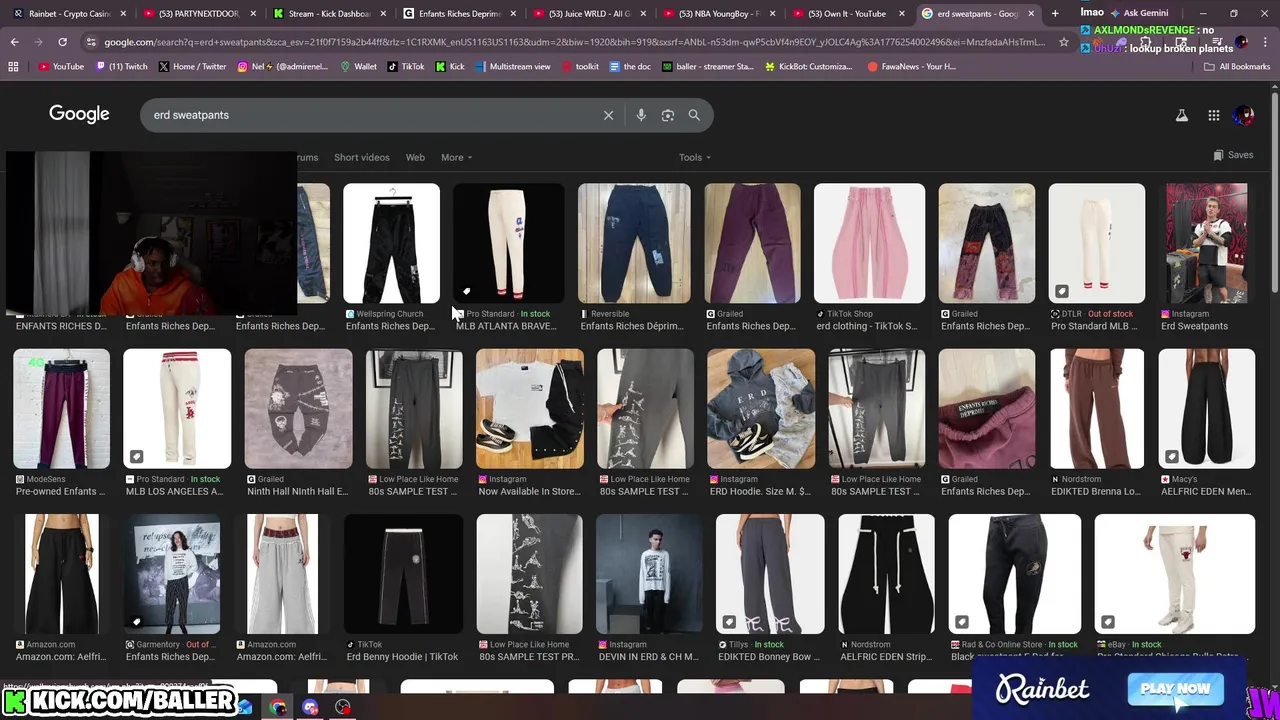Open Tillys EDIKTED Bonney Bow thumbnail
This screenshot has width=1280, height=720.
click(x=770, y=574)
